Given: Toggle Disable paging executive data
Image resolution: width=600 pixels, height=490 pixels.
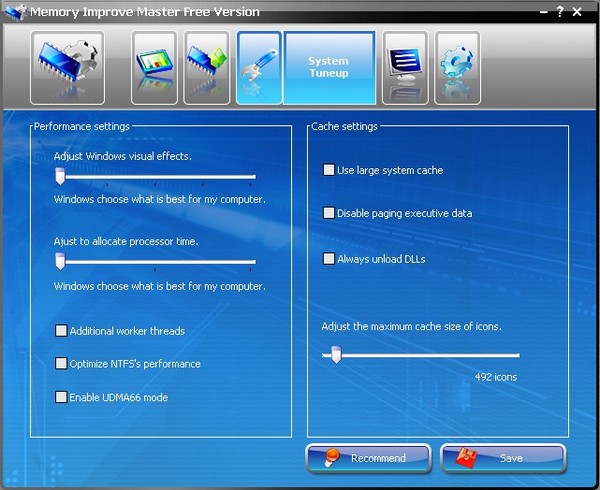Looking at the screenshot, I should (329, 214).
